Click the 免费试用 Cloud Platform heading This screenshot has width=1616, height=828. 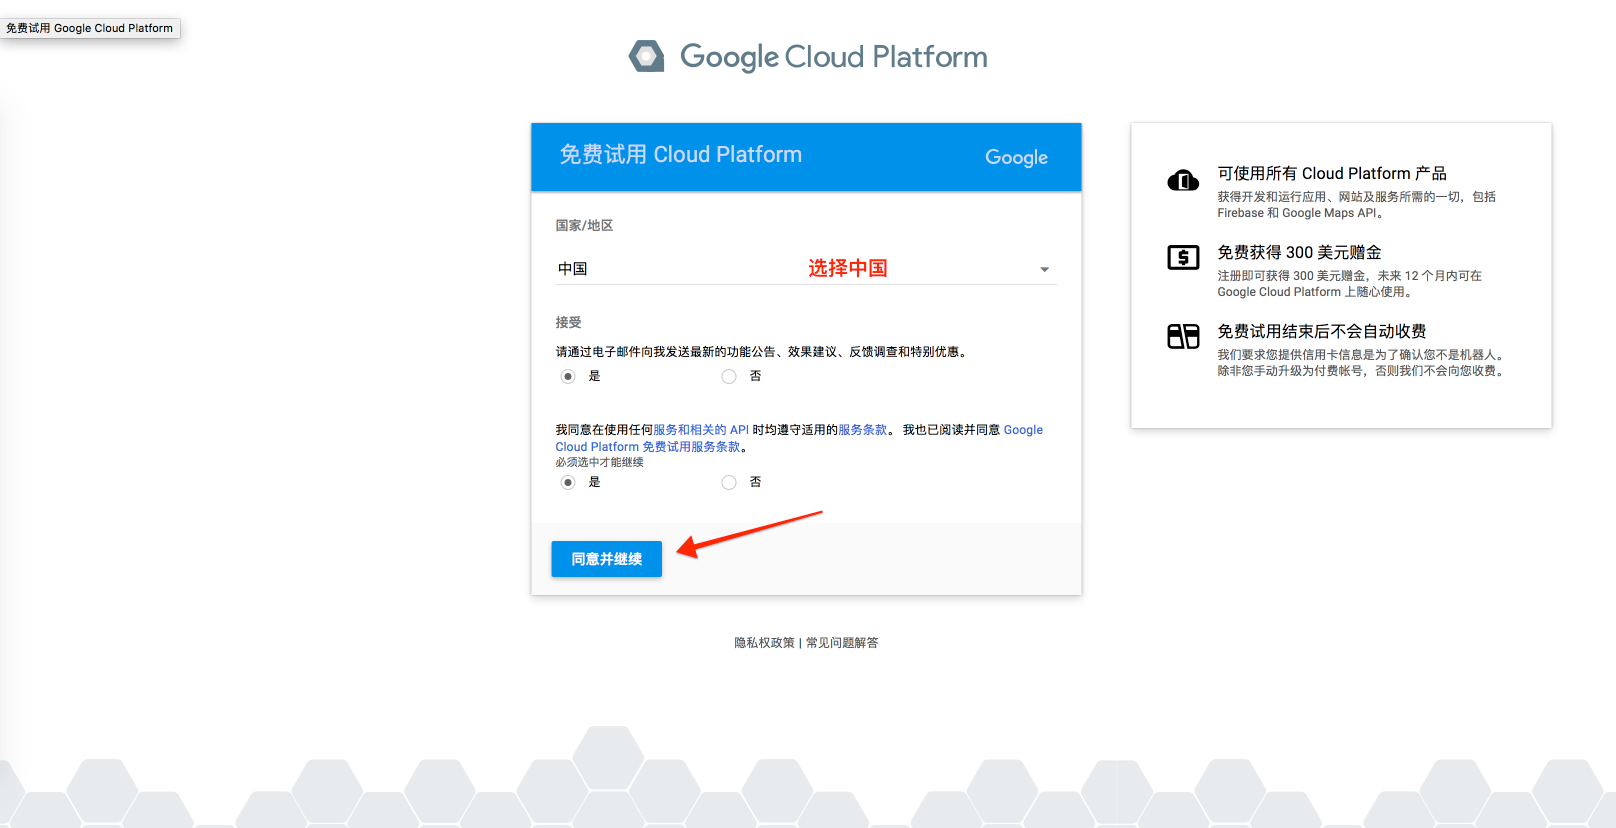pyautogui.click(x=680, y=155)
